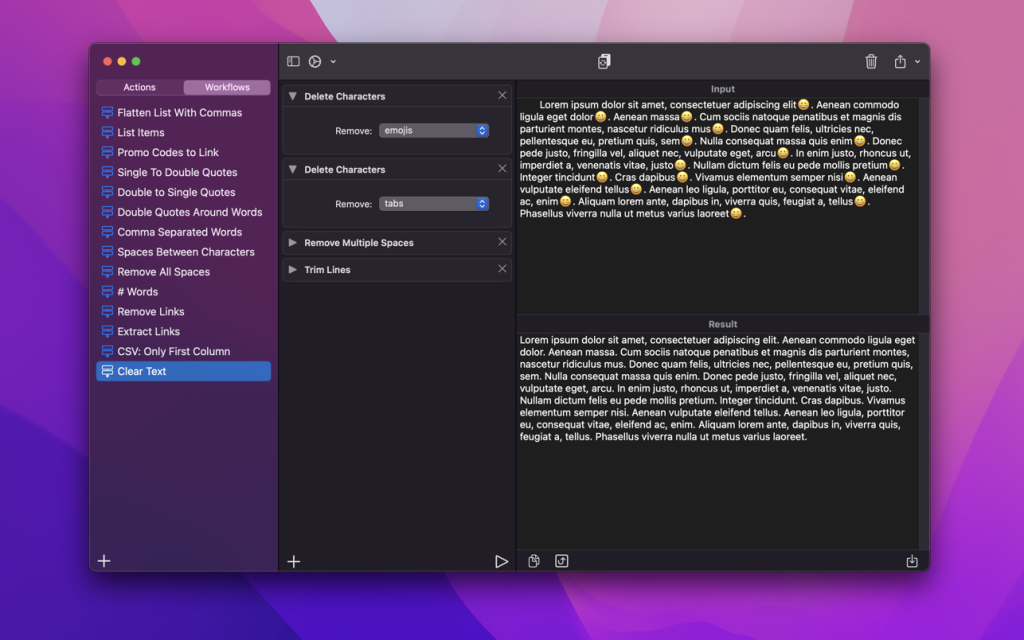Open the Trash icon to delete the workflow
The image size is (1024, 640).
point(871,61)
